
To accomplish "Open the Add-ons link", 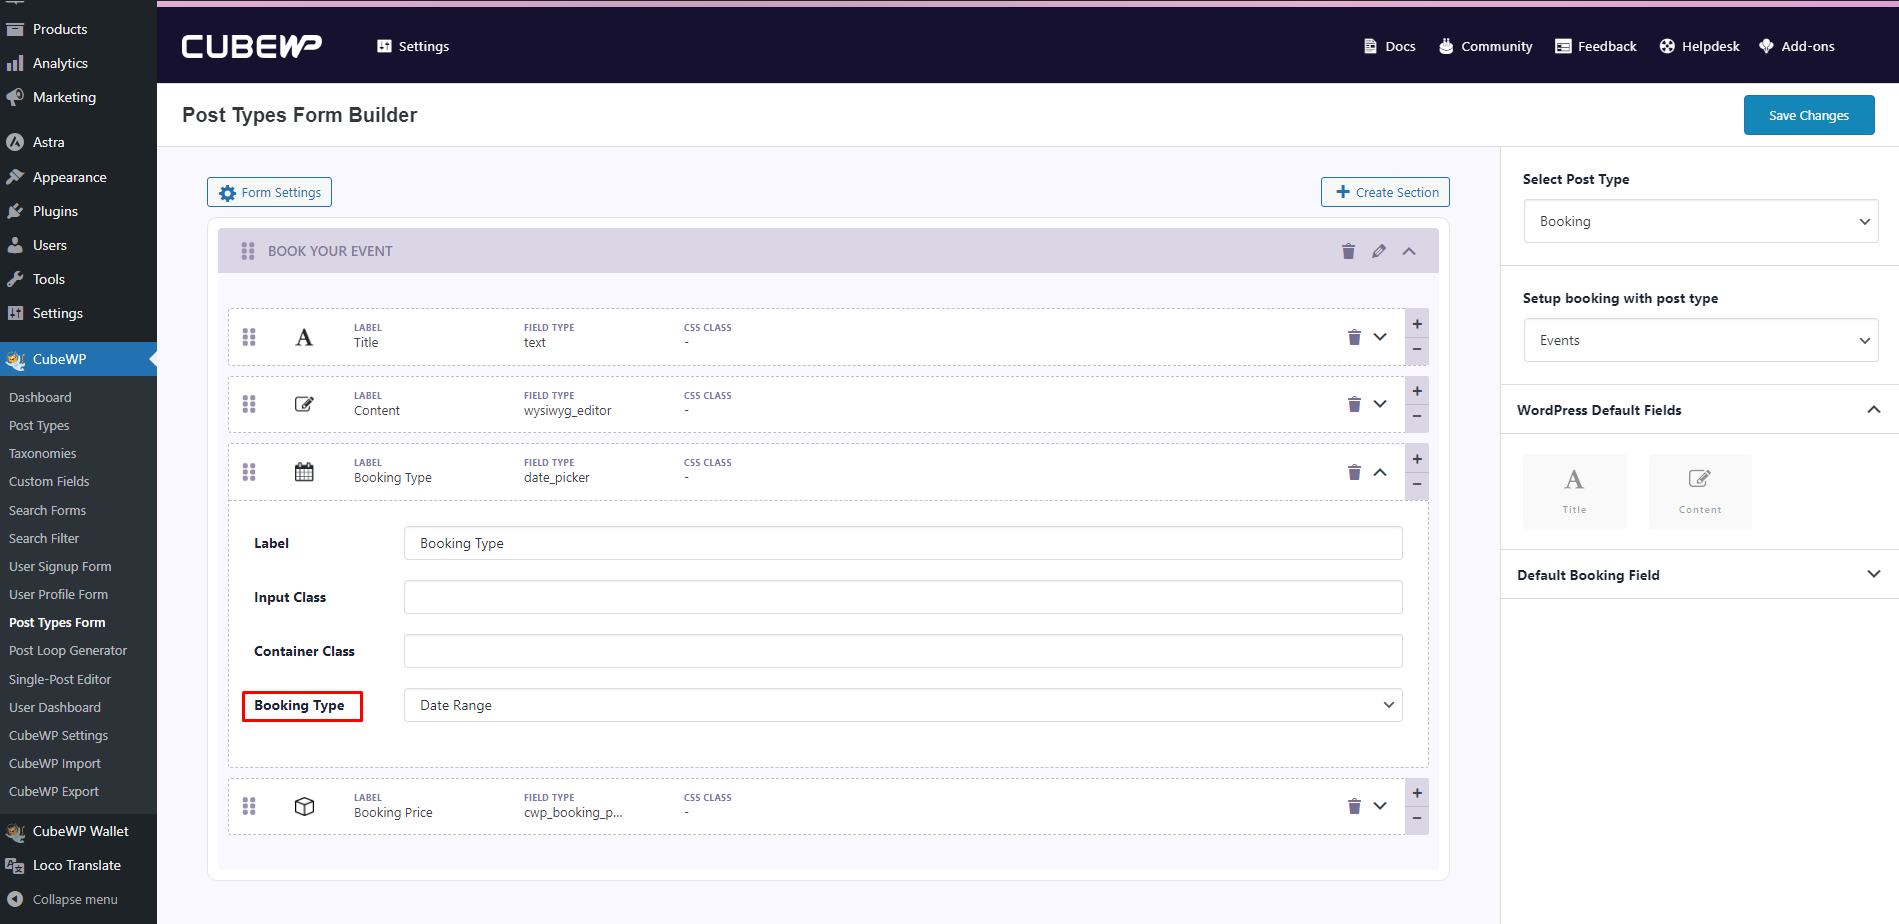I will 1797,46.
